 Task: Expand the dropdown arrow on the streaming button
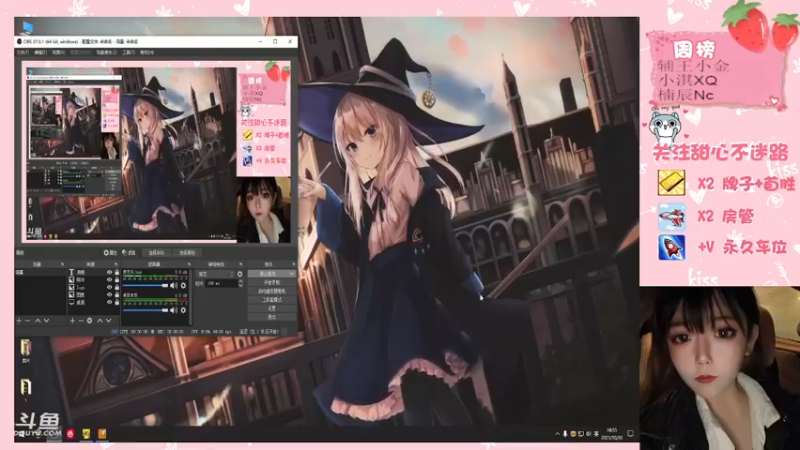point(292,274)
